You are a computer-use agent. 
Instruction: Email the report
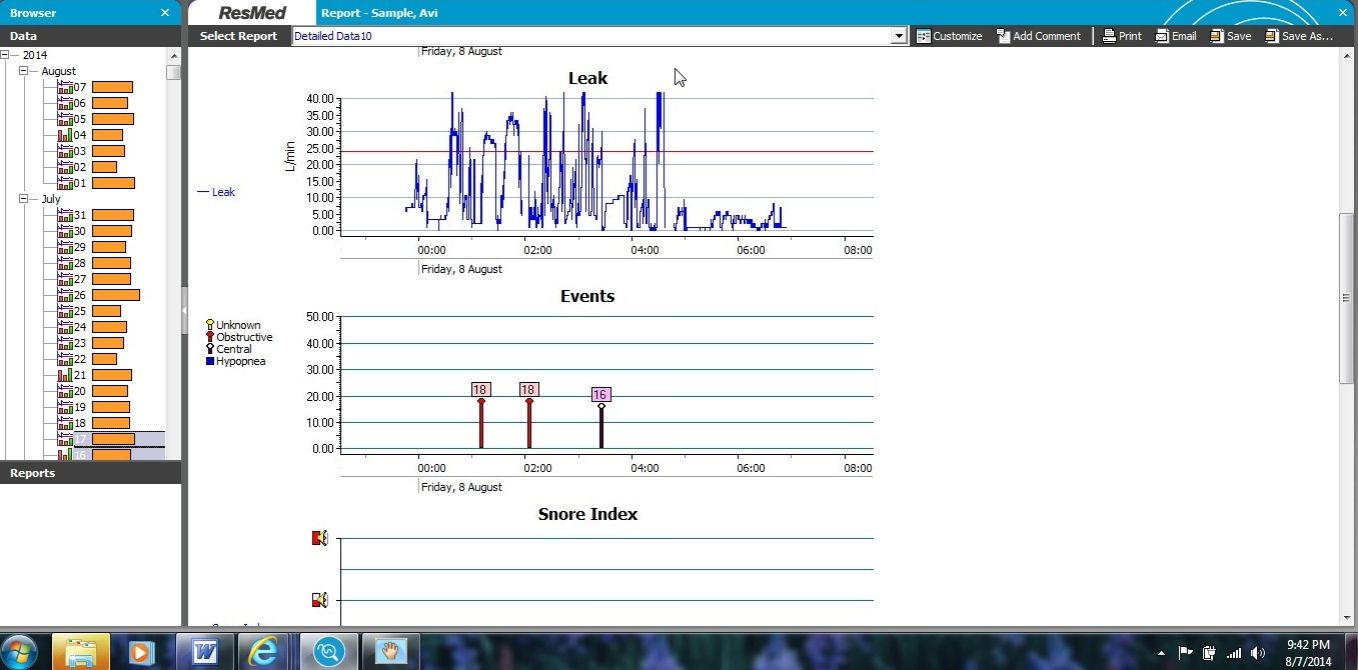pos(1162,36)
